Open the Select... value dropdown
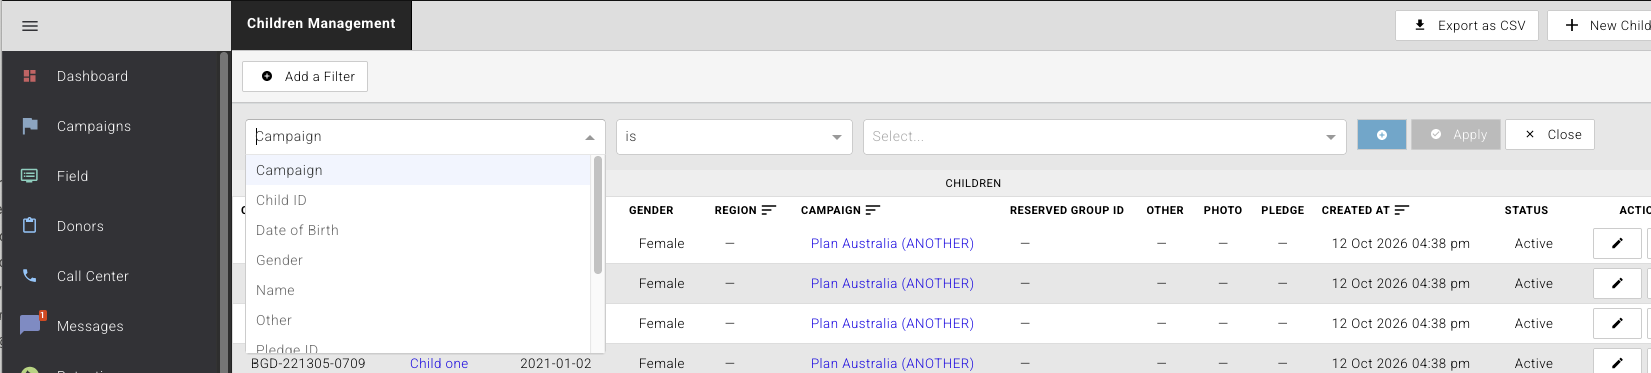1651x373 pixels. [x=1105, y=137]
